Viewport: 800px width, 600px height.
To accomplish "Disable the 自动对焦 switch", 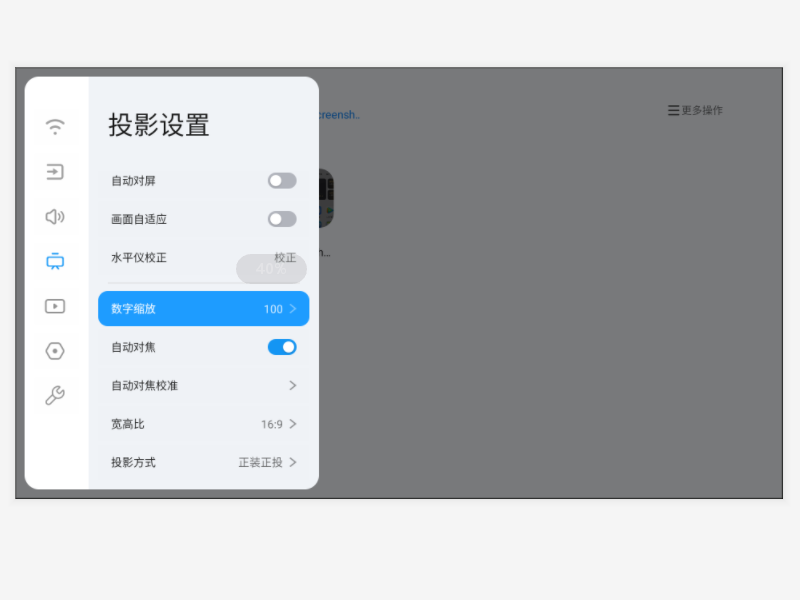I will (x=282, y=347).
